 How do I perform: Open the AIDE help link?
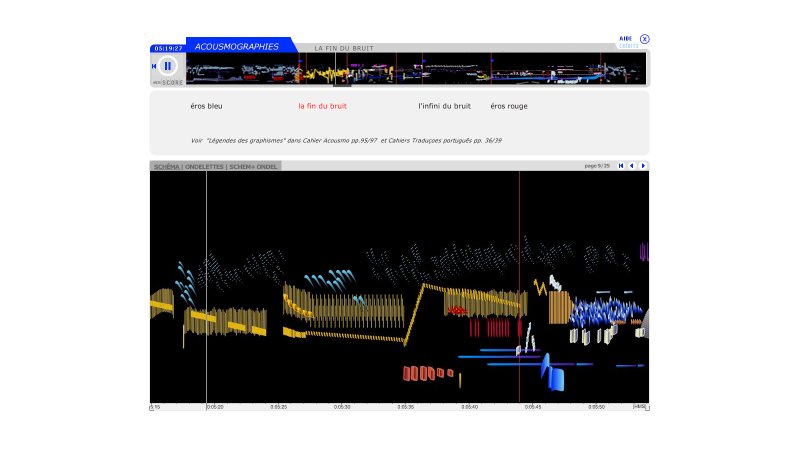[625, 38]
